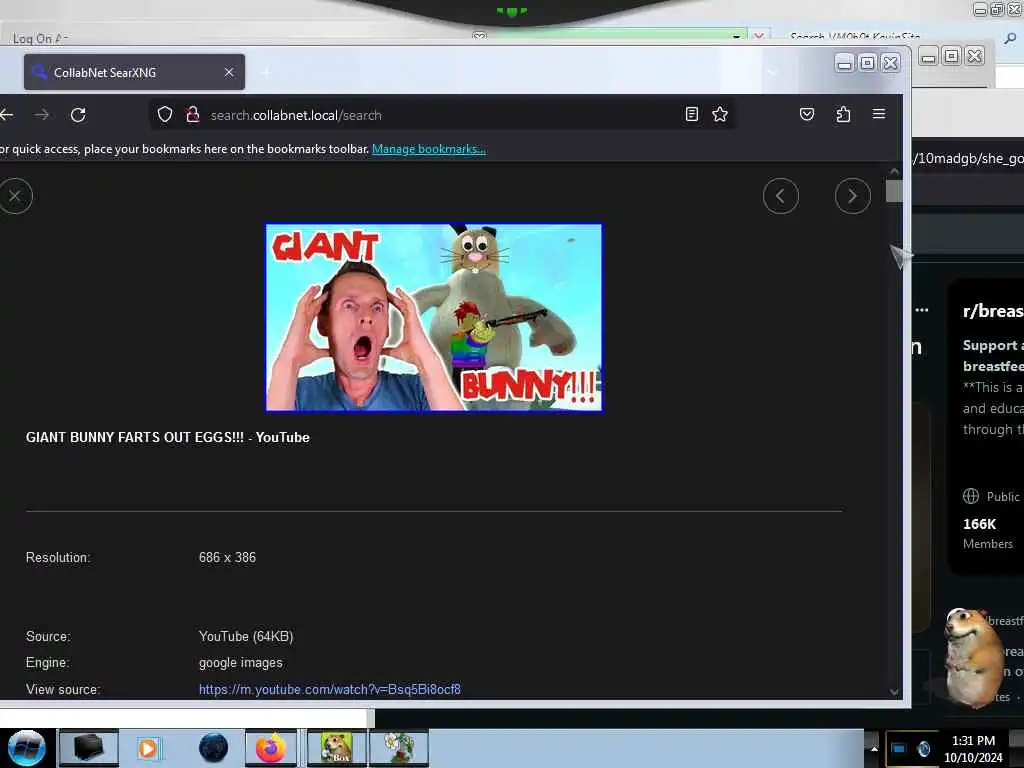
Task: Open the black box taskbar icon
Action: (x=89, y=748)
